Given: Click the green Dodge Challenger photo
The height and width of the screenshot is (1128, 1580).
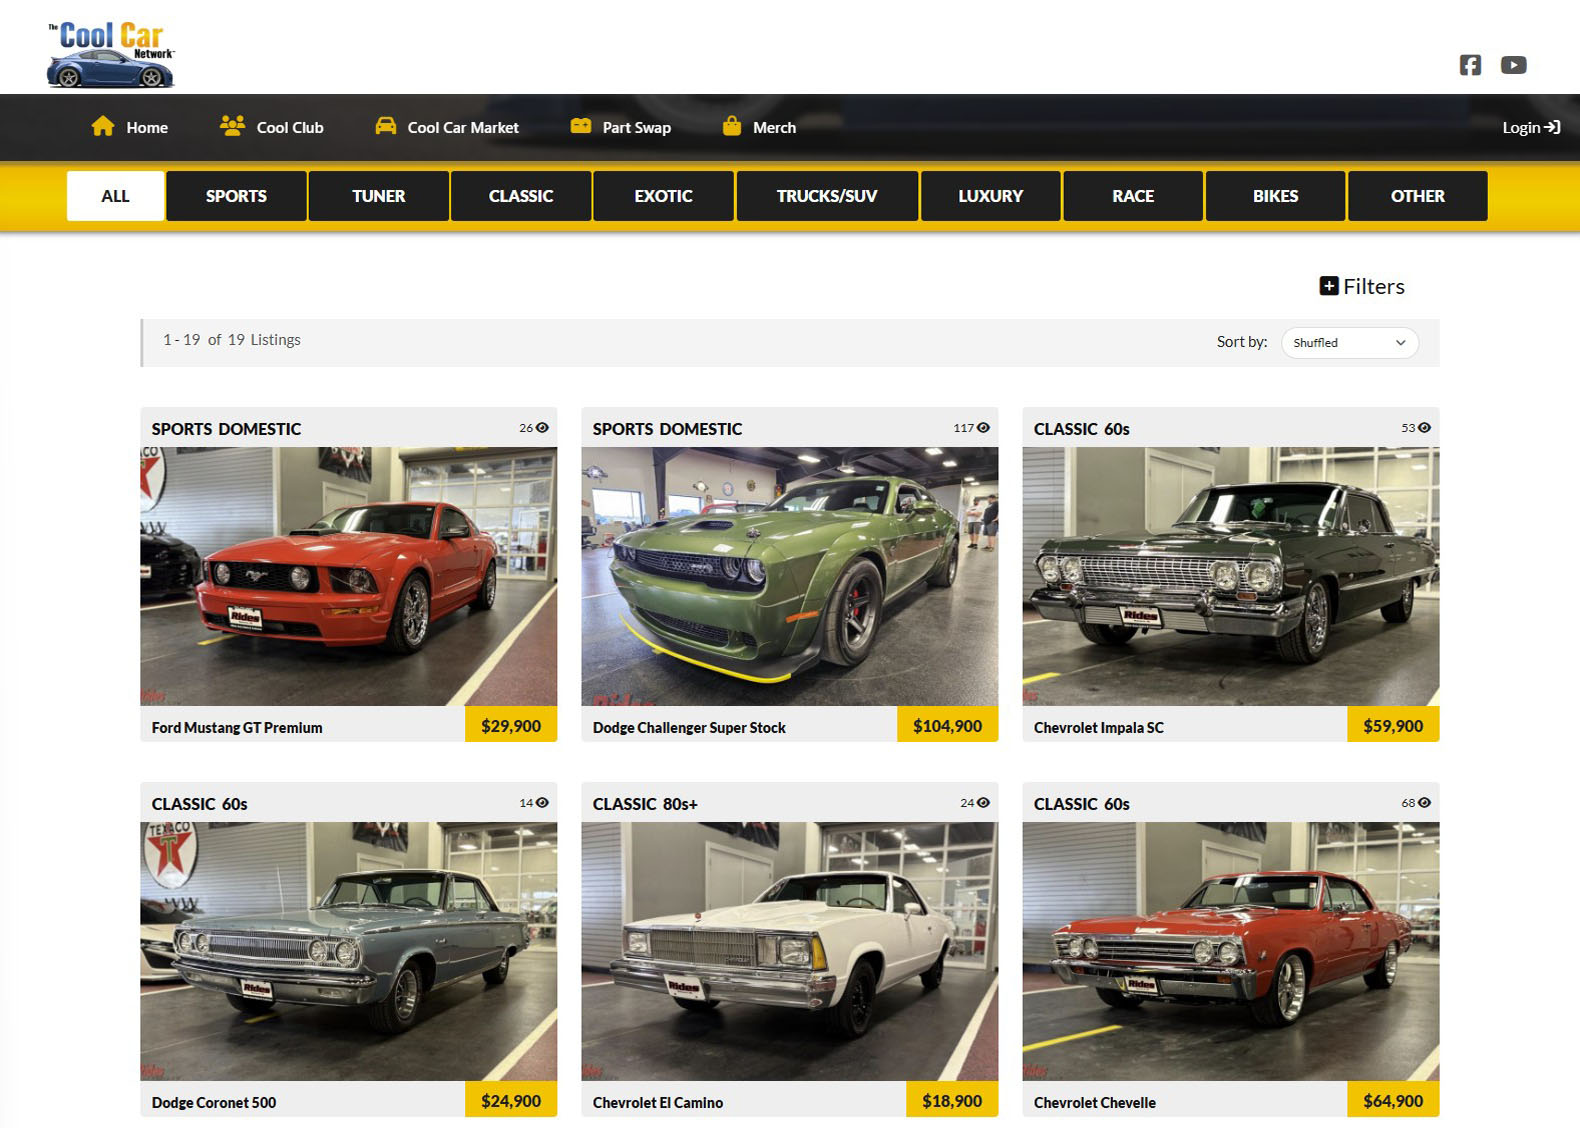Looking at the screenshot, I should (790, 576).
